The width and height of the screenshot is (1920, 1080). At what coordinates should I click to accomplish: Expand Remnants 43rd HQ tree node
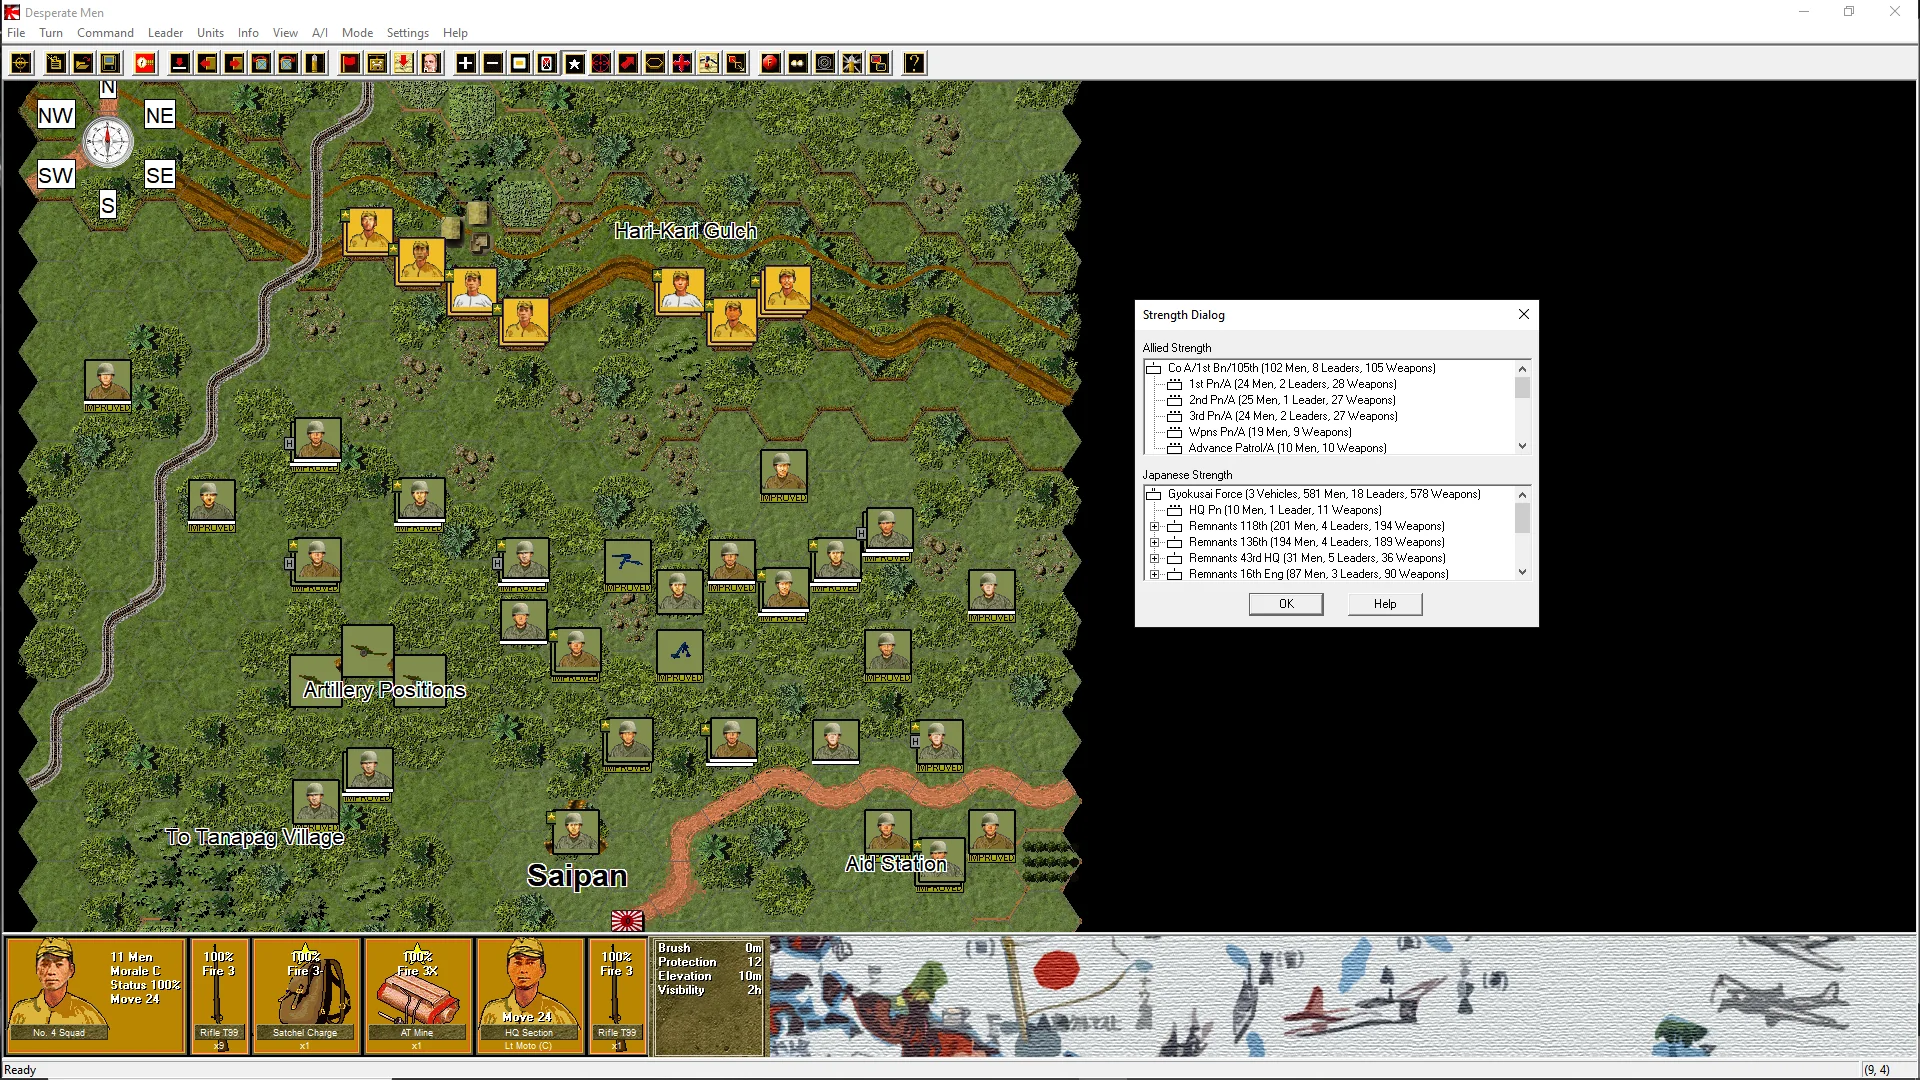tap(1154, 558)
